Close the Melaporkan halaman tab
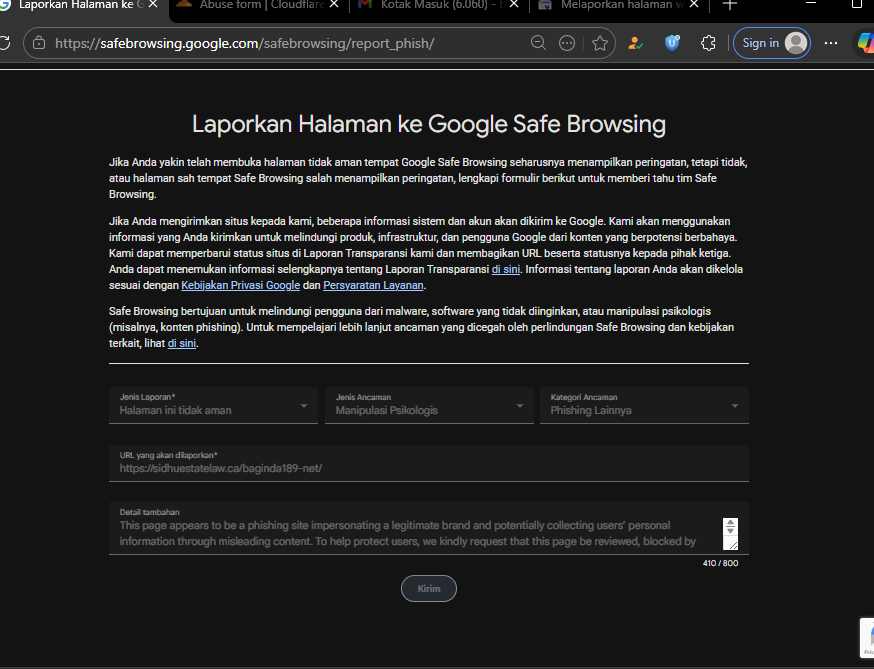 point(694,4)
